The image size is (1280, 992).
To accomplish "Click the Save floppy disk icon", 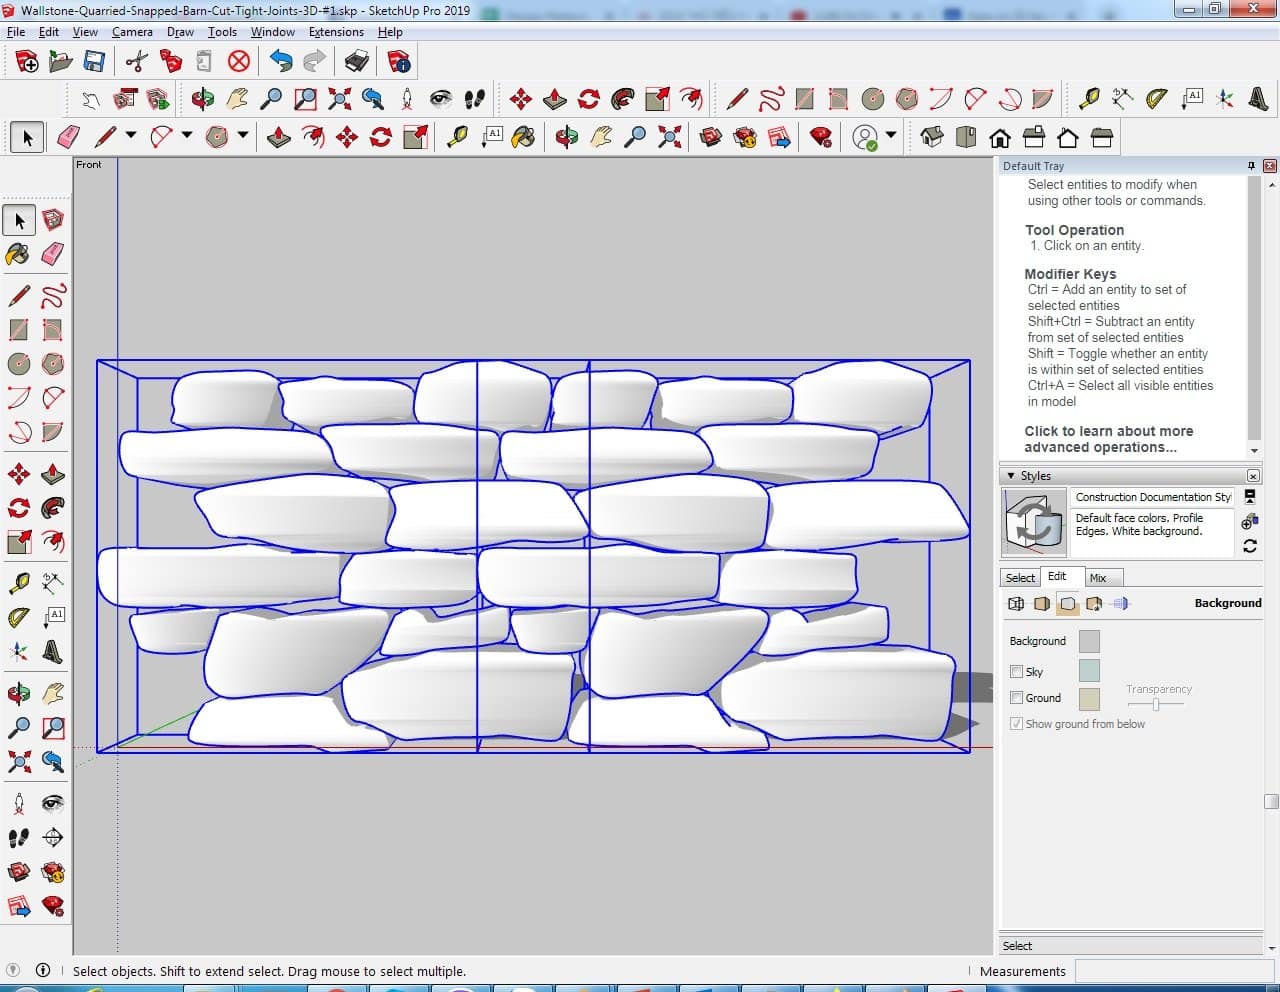I will coord(94,62).
